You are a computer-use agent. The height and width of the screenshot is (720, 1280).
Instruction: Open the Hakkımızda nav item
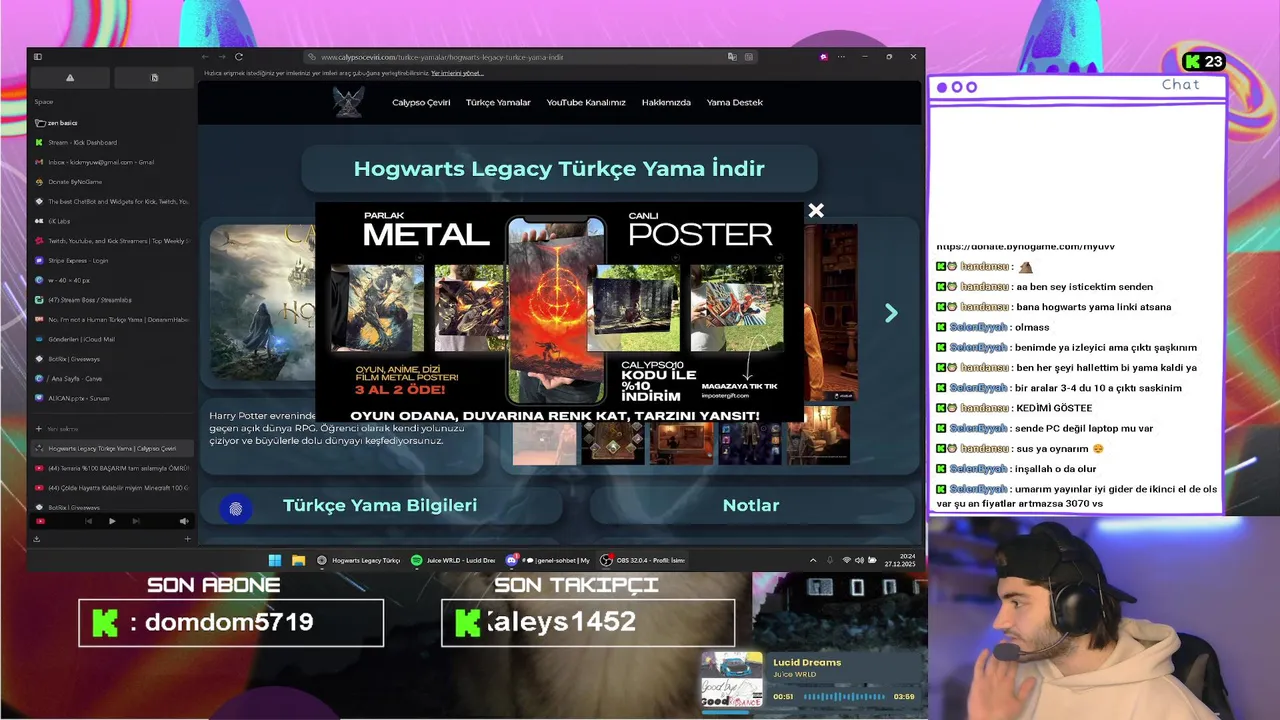click(x=666, y=102)
